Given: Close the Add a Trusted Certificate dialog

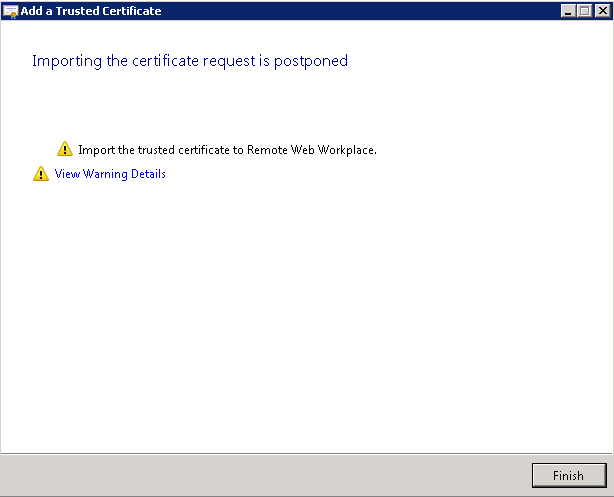Looking at the screenshot, I should [601, 10].
